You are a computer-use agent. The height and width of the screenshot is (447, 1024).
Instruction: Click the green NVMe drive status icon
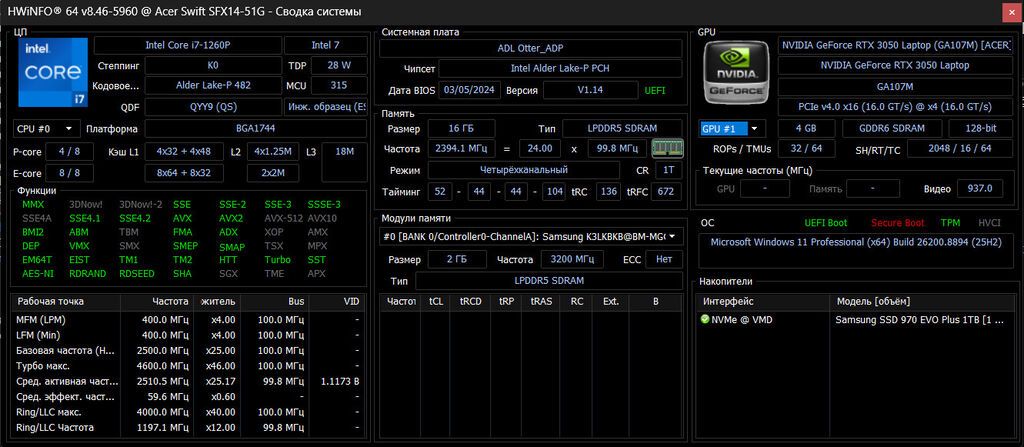[705, 320]
